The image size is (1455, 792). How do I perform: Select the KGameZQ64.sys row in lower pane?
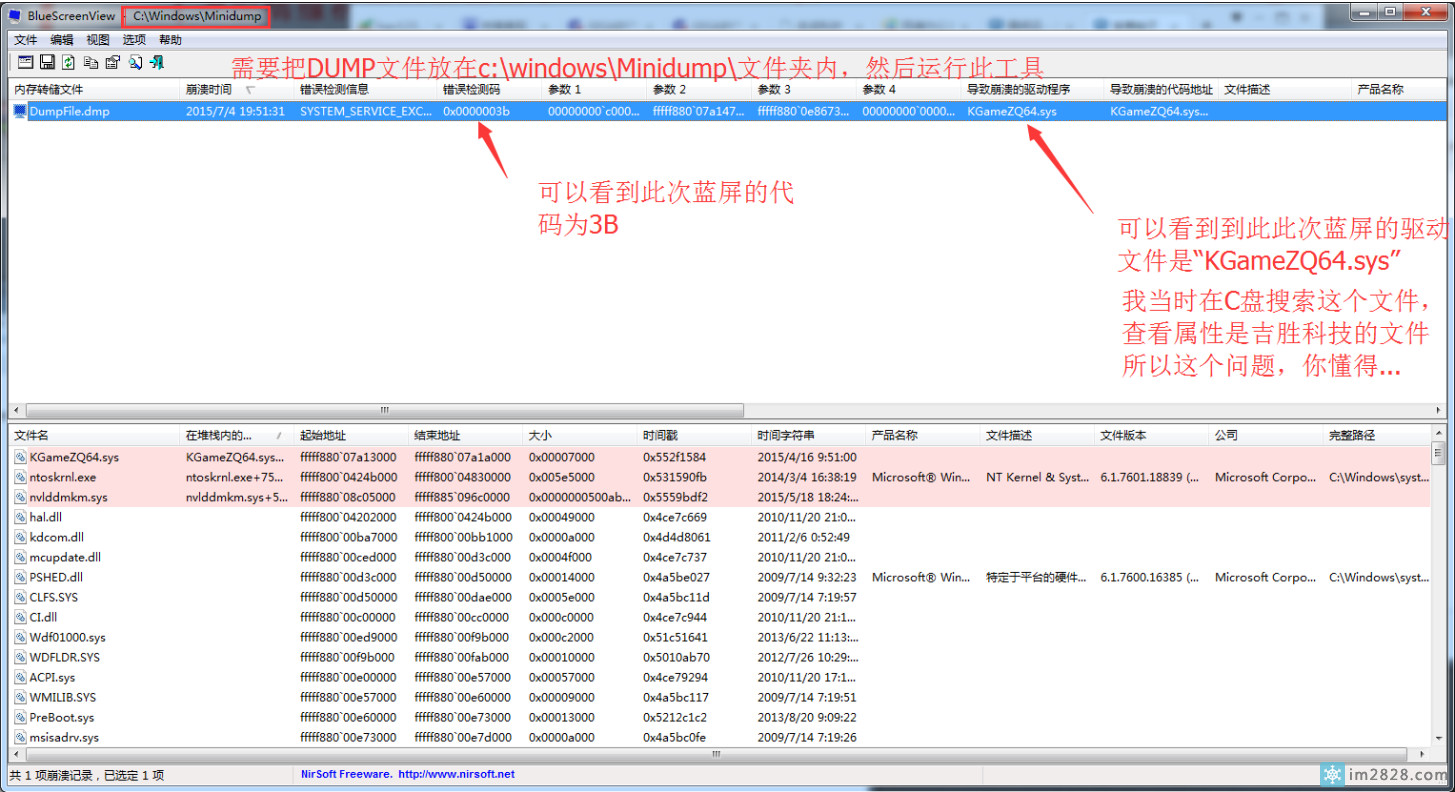pyautogui.click(x=74, y=457)
